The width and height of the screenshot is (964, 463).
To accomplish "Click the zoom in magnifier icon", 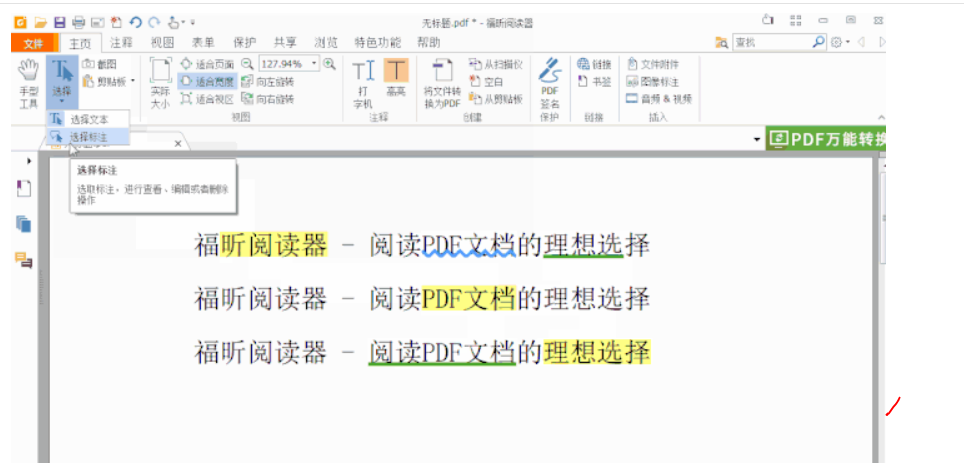I will tap(330, 63).
